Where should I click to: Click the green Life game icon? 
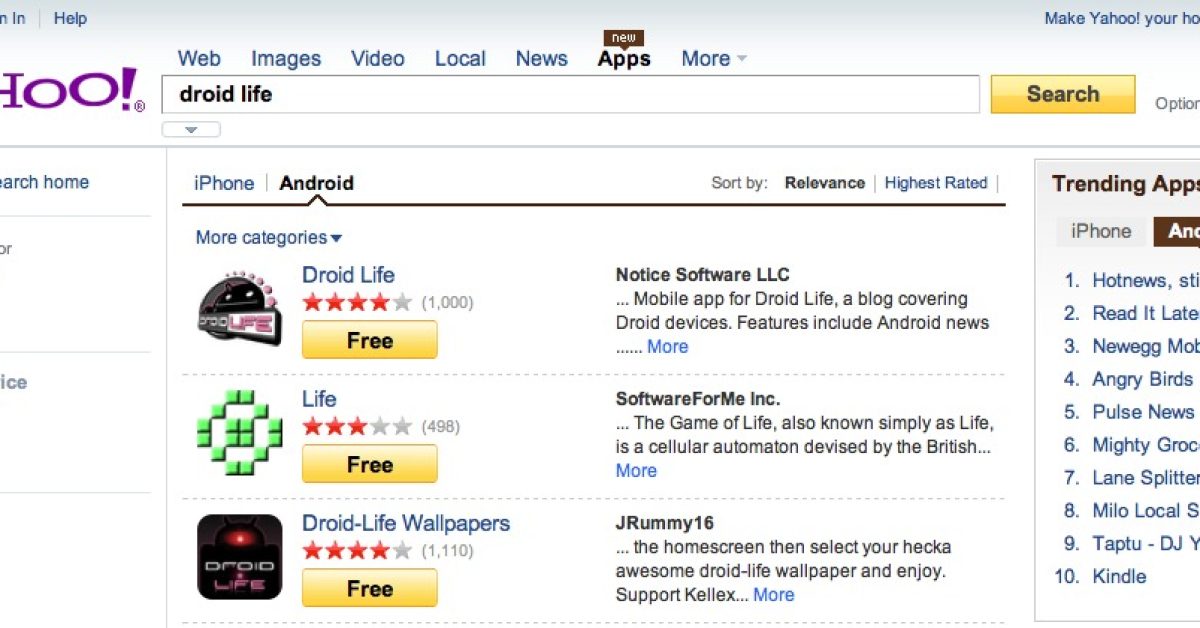coord(239,433)
